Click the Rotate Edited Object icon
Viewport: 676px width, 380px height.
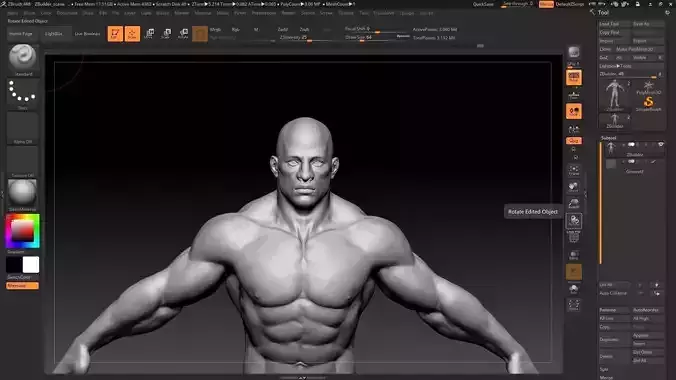pos(574,221)
